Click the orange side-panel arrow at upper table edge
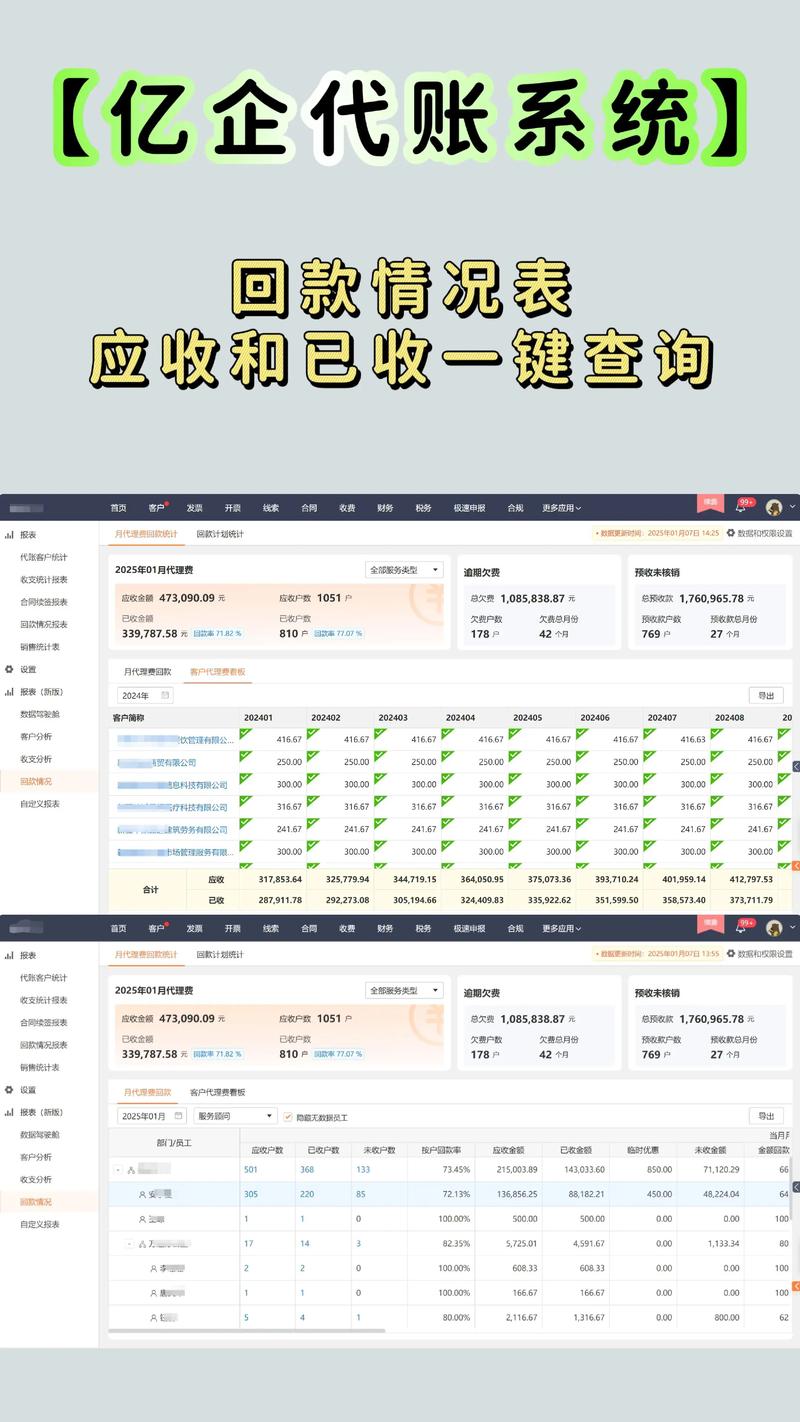 796,865
